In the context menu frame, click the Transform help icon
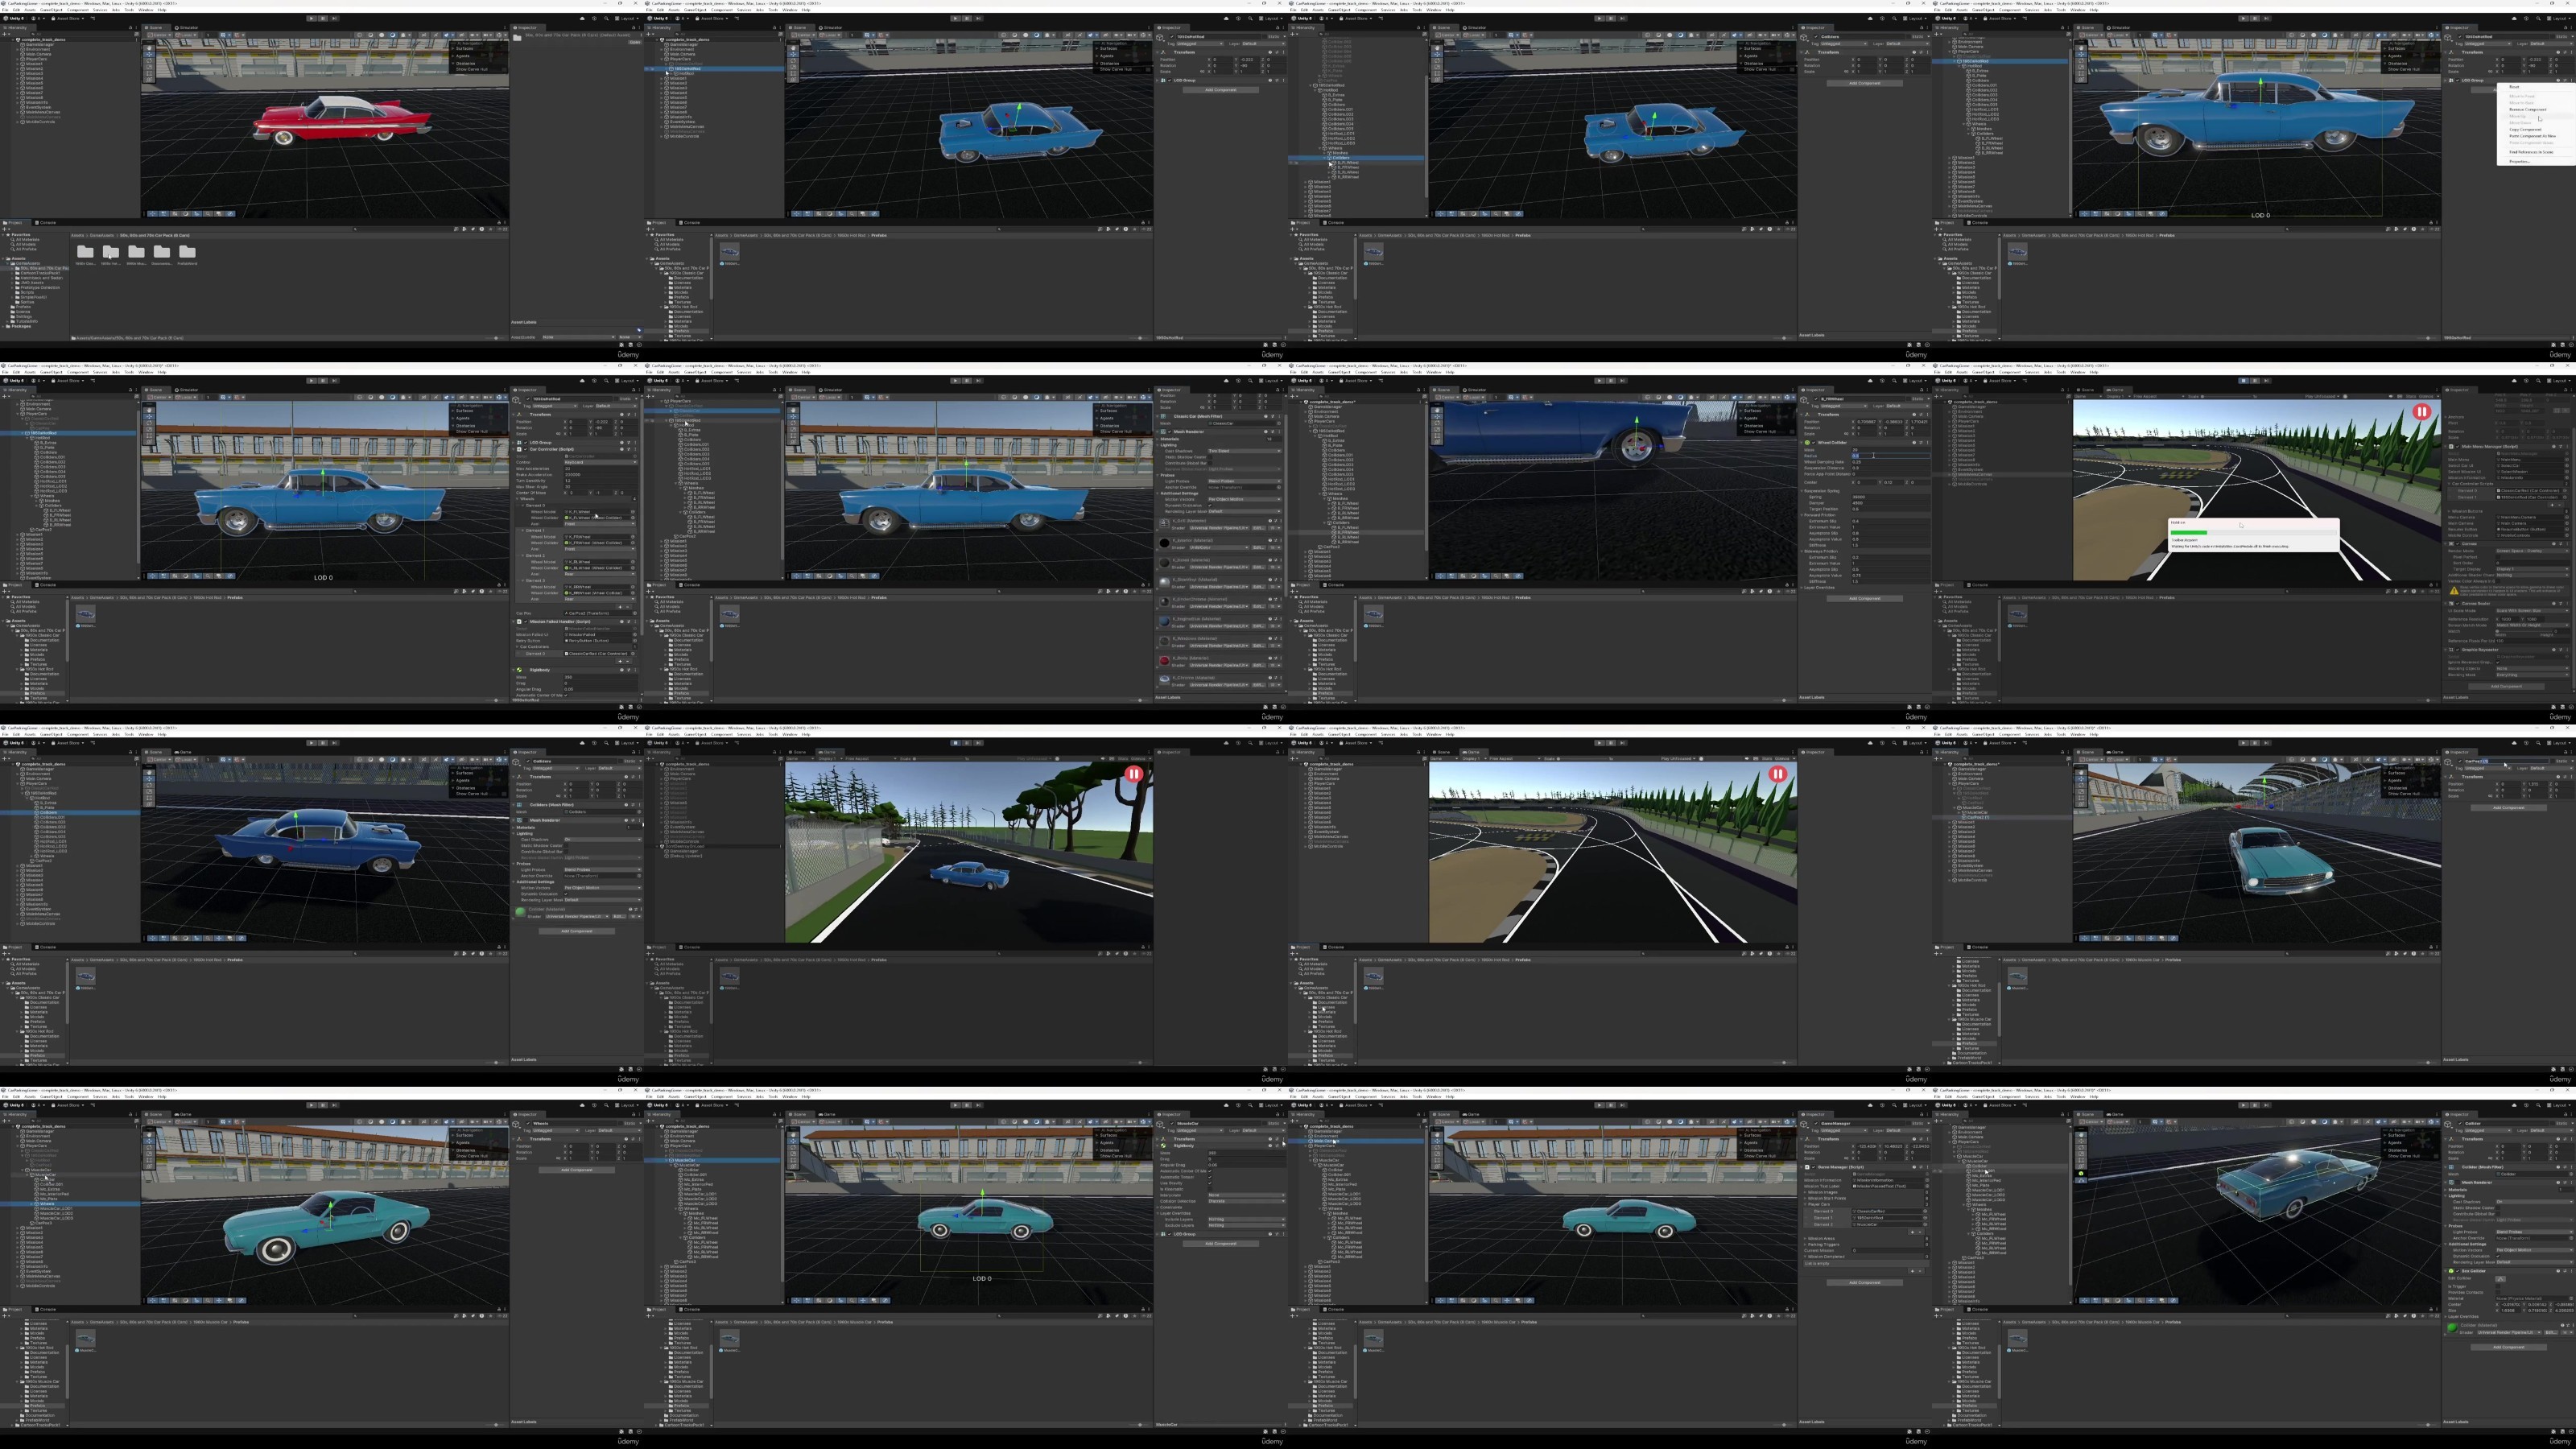Viewport: 2576px width, 1449px height. 2559,53
